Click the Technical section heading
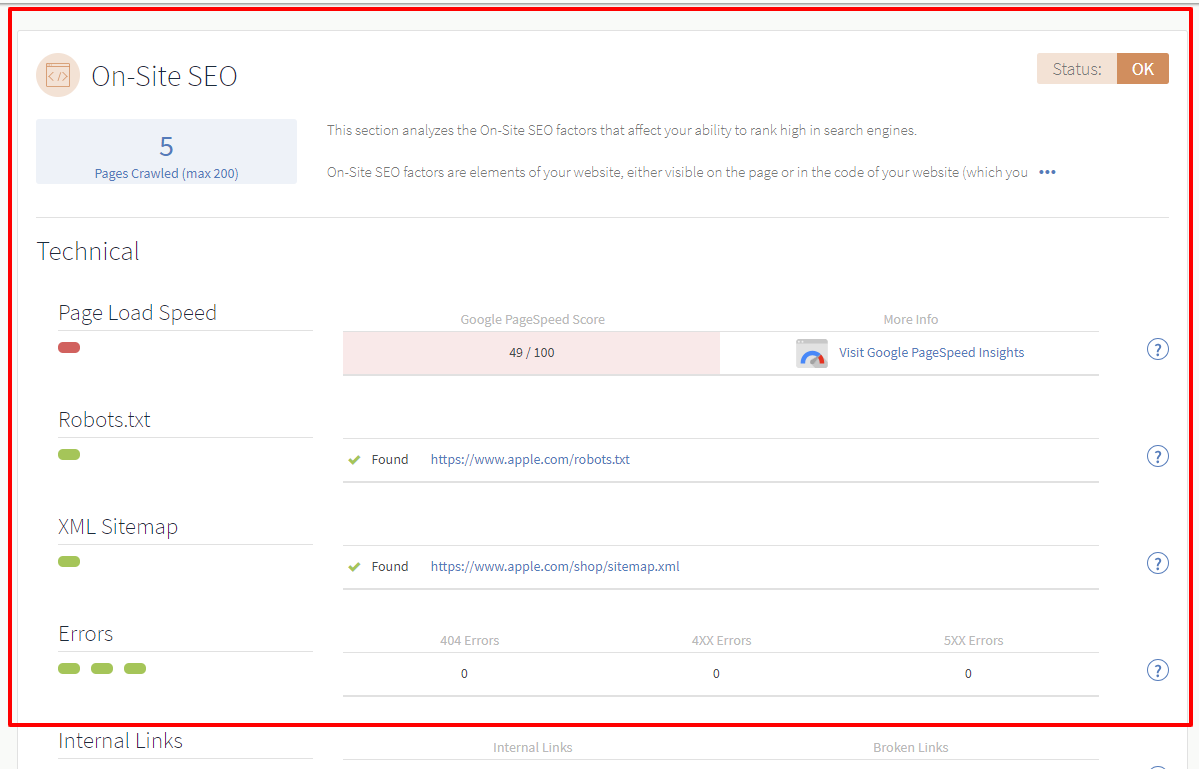The width and height of the screenshot is (1199, 769). coord(88,251)
